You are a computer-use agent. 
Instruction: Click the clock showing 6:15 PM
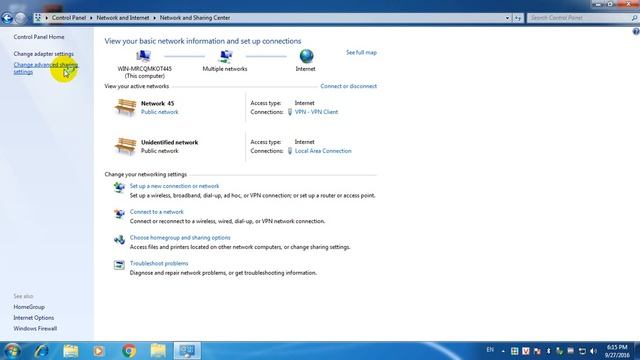[617, 347]
